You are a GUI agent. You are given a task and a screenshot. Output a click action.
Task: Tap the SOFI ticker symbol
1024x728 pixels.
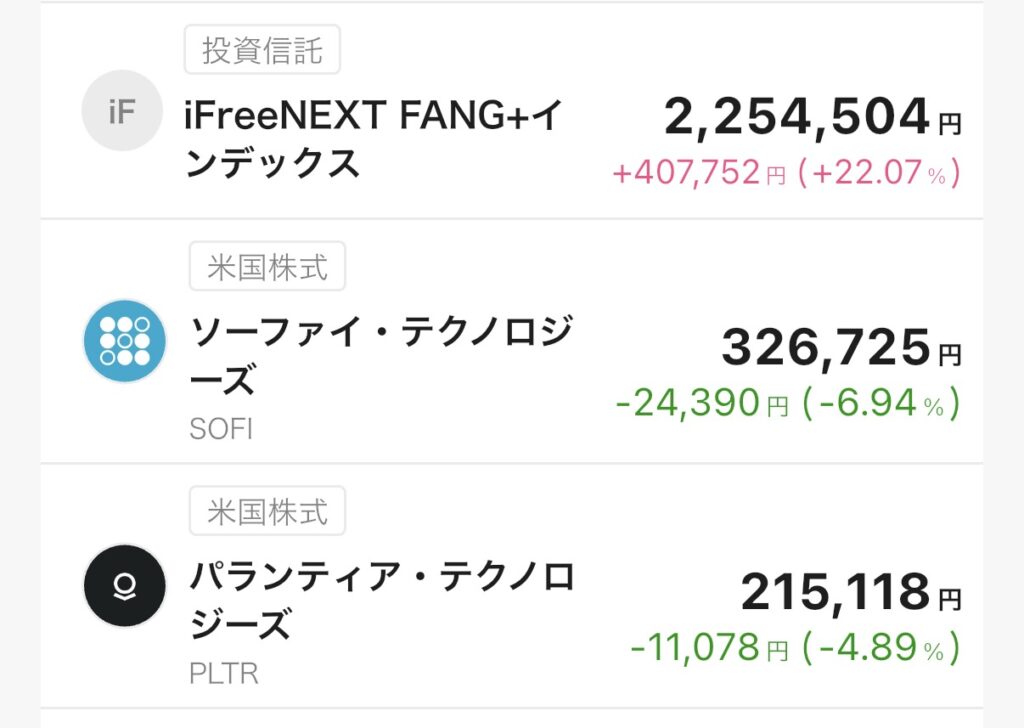coord(221,429)
